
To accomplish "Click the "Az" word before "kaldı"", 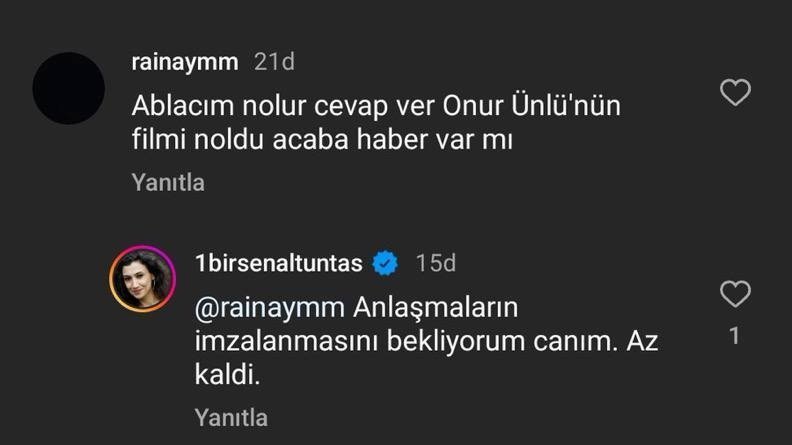I will click(x=641, y=340).
